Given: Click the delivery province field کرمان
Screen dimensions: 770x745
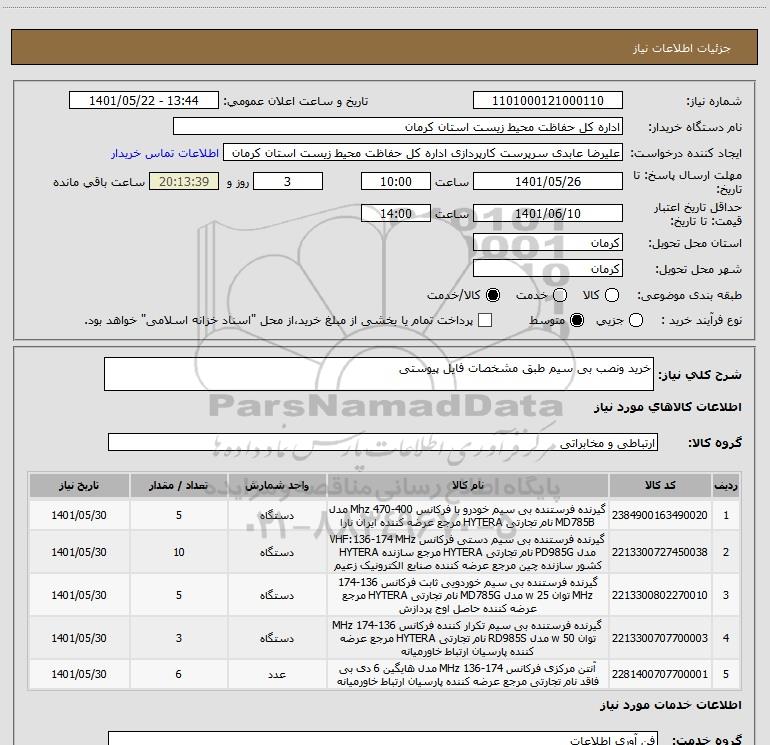Looking at the screenshot, I should pyautogui.click(x=548, y=243).
